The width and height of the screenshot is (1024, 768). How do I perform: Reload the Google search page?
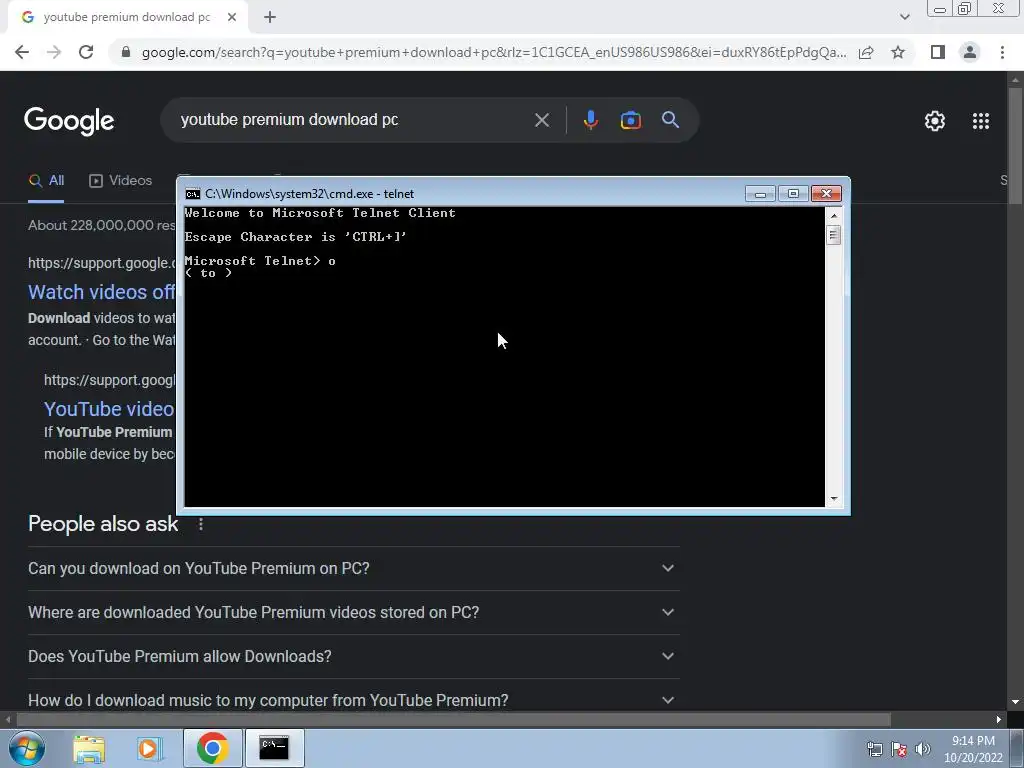pyautogui.click(x=86, y=52)
